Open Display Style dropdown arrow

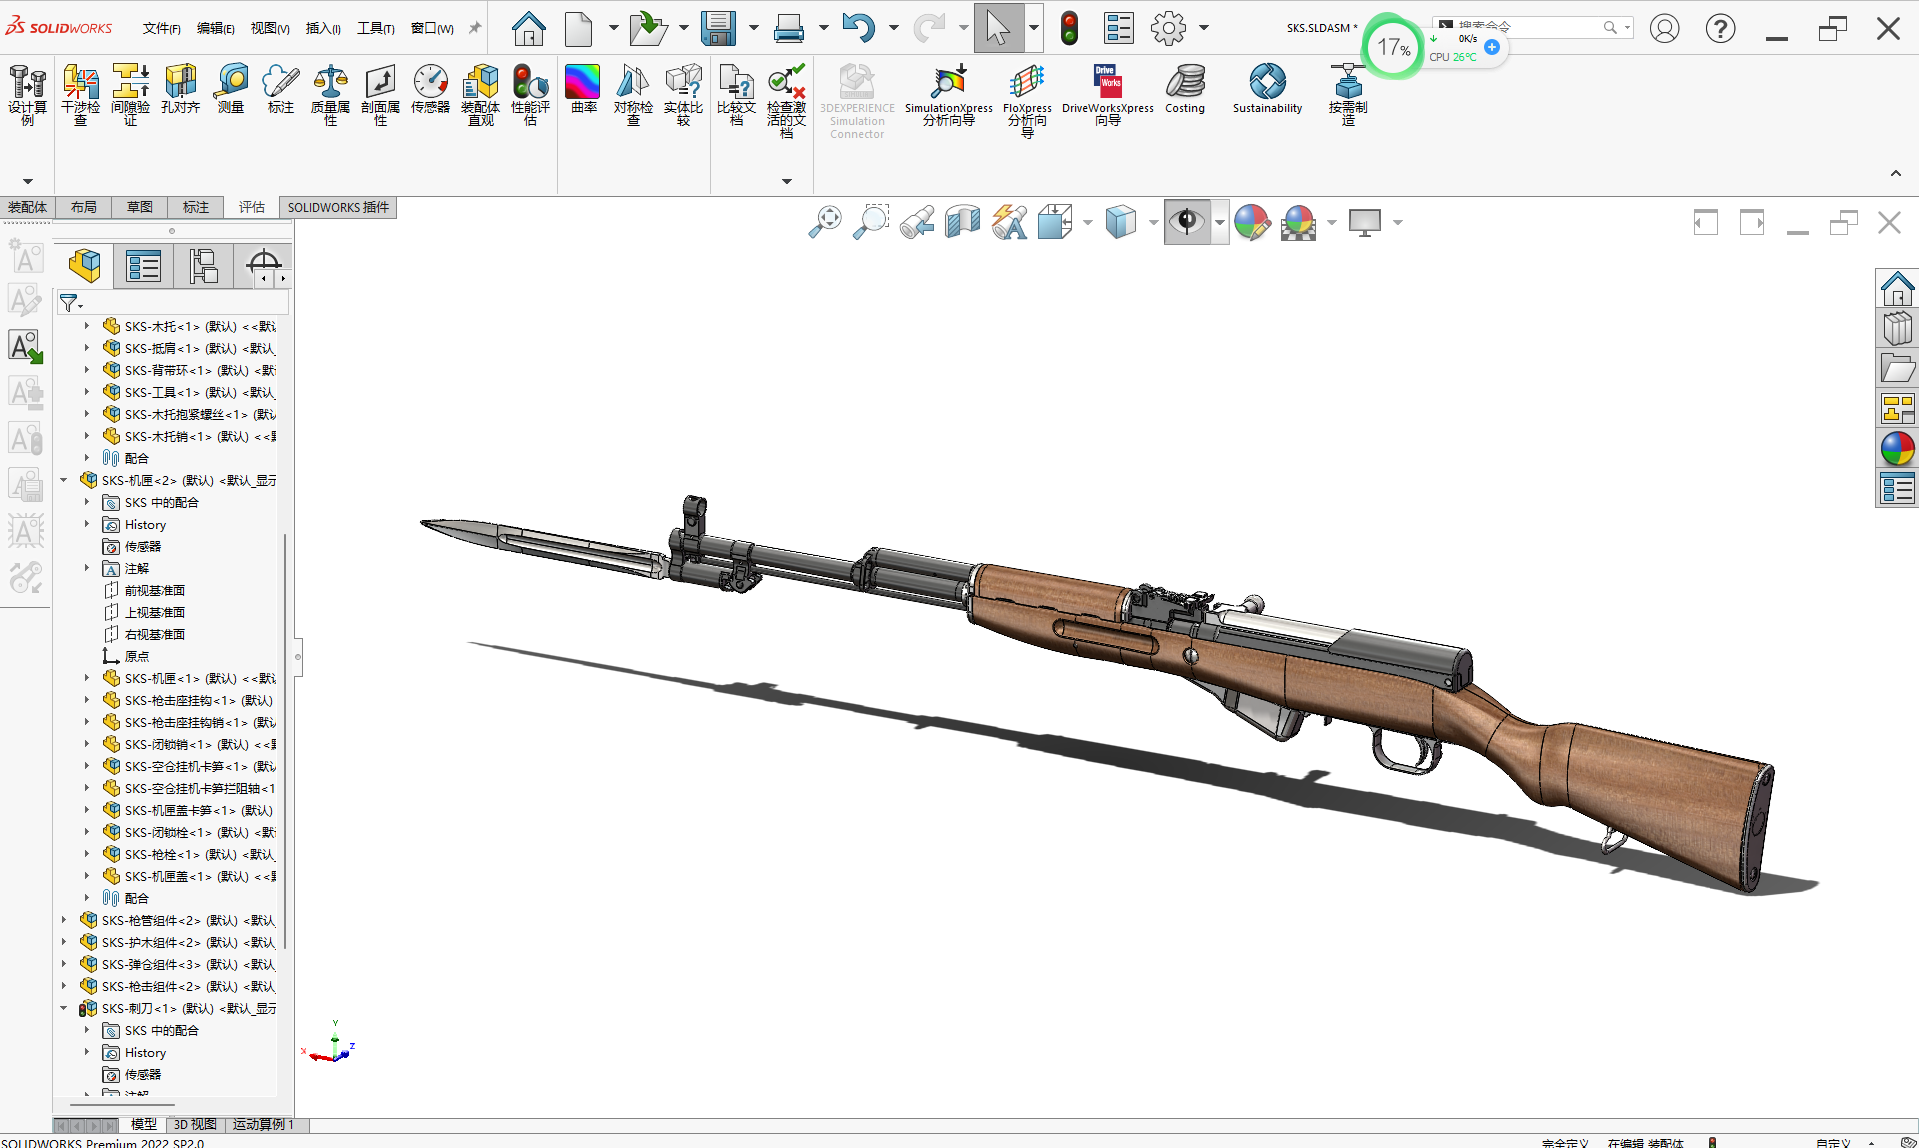1152,222
